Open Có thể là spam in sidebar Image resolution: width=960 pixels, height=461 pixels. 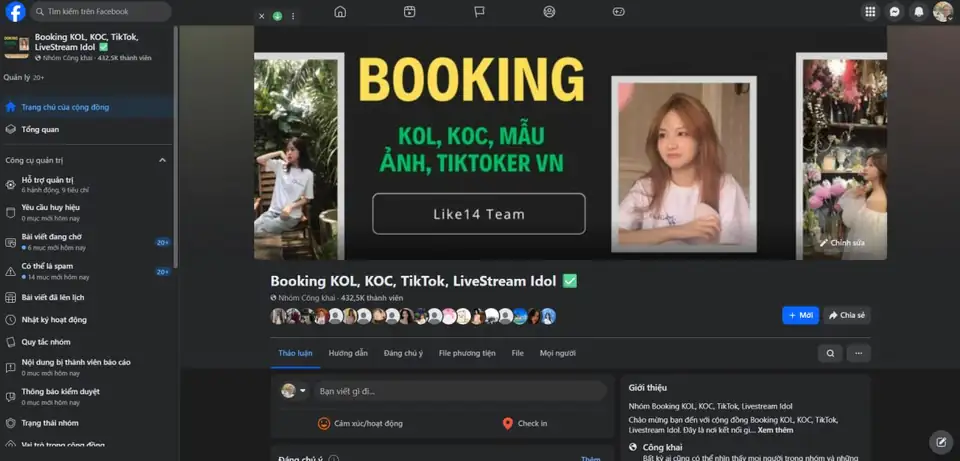(x=88, y=271)
